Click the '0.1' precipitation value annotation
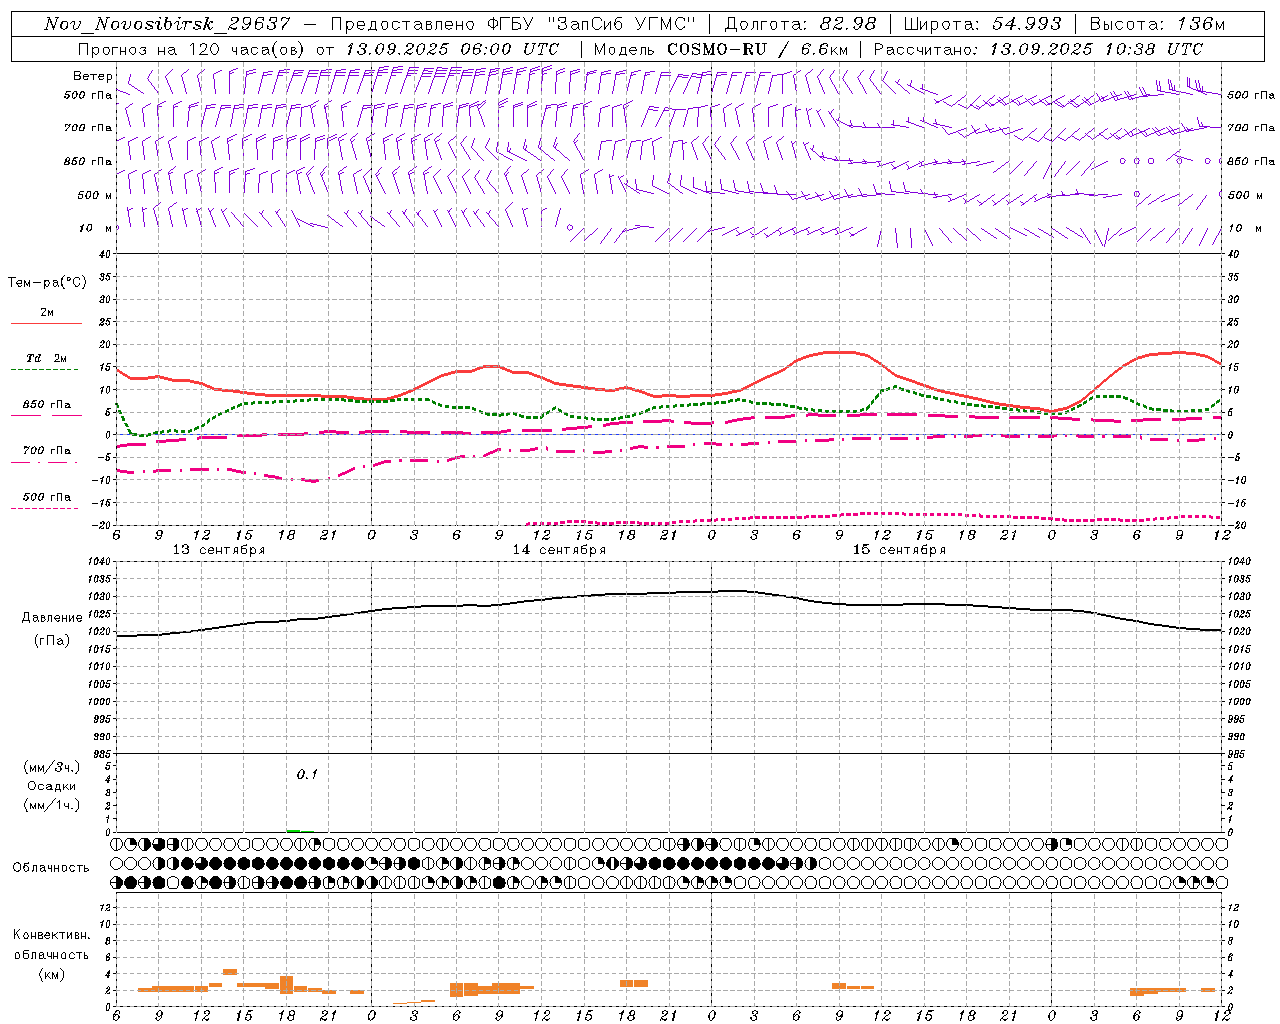The height and width of the screenshot is (1024, 1280). tap(307, 775)
